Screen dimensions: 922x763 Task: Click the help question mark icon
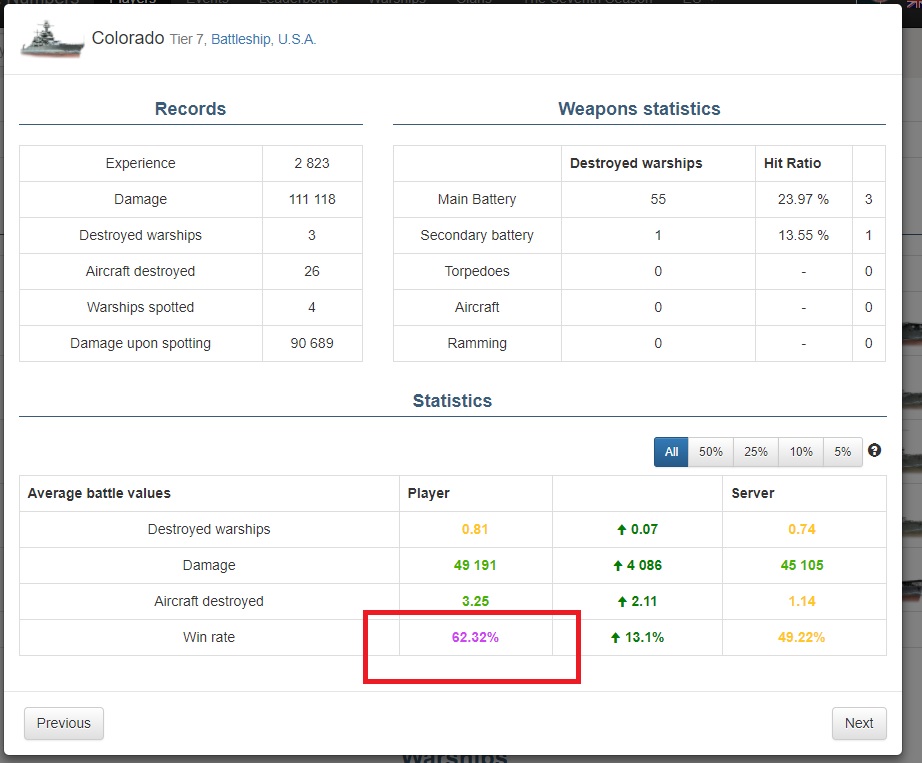click(x=874, y=450)
